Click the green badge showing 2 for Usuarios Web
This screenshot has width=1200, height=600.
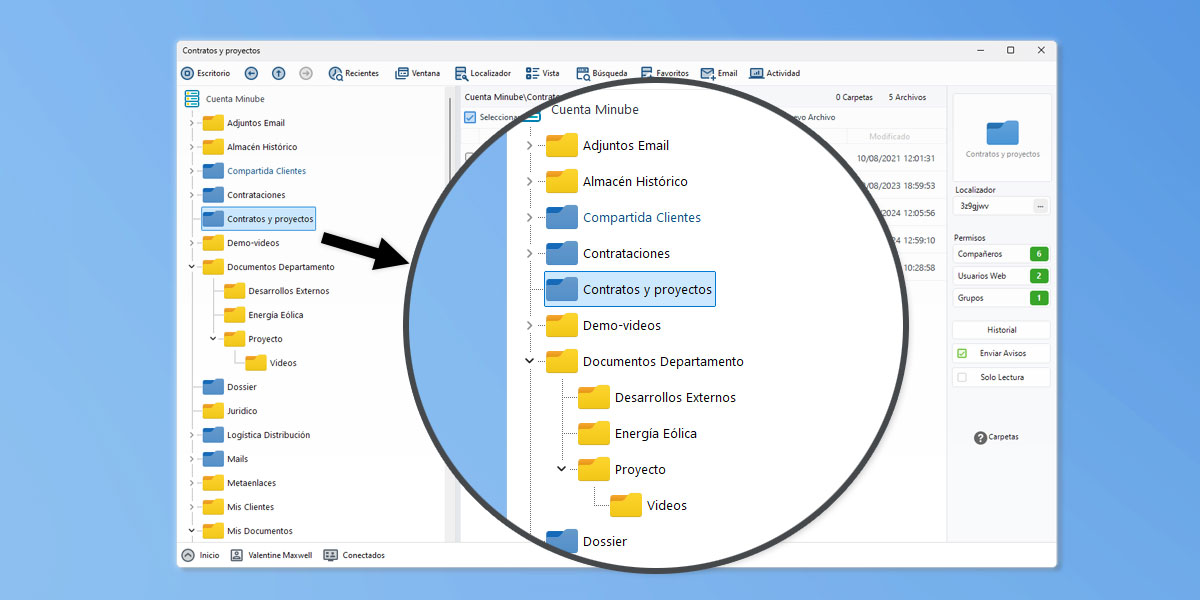pos(1040,276)
